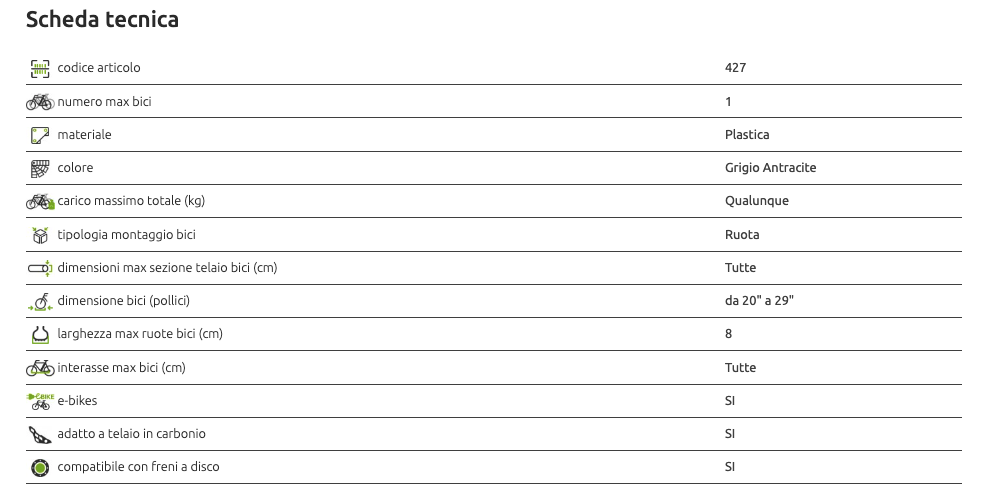Image resolution: width=985 pixels, height=503 pixels.
Task: Click the tipologia montaggio bici icon
Action: coord(40,235)
